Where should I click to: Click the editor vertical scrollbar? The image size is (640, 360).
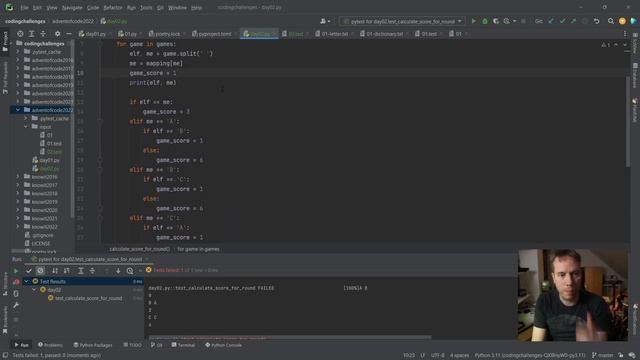point(628,121)
